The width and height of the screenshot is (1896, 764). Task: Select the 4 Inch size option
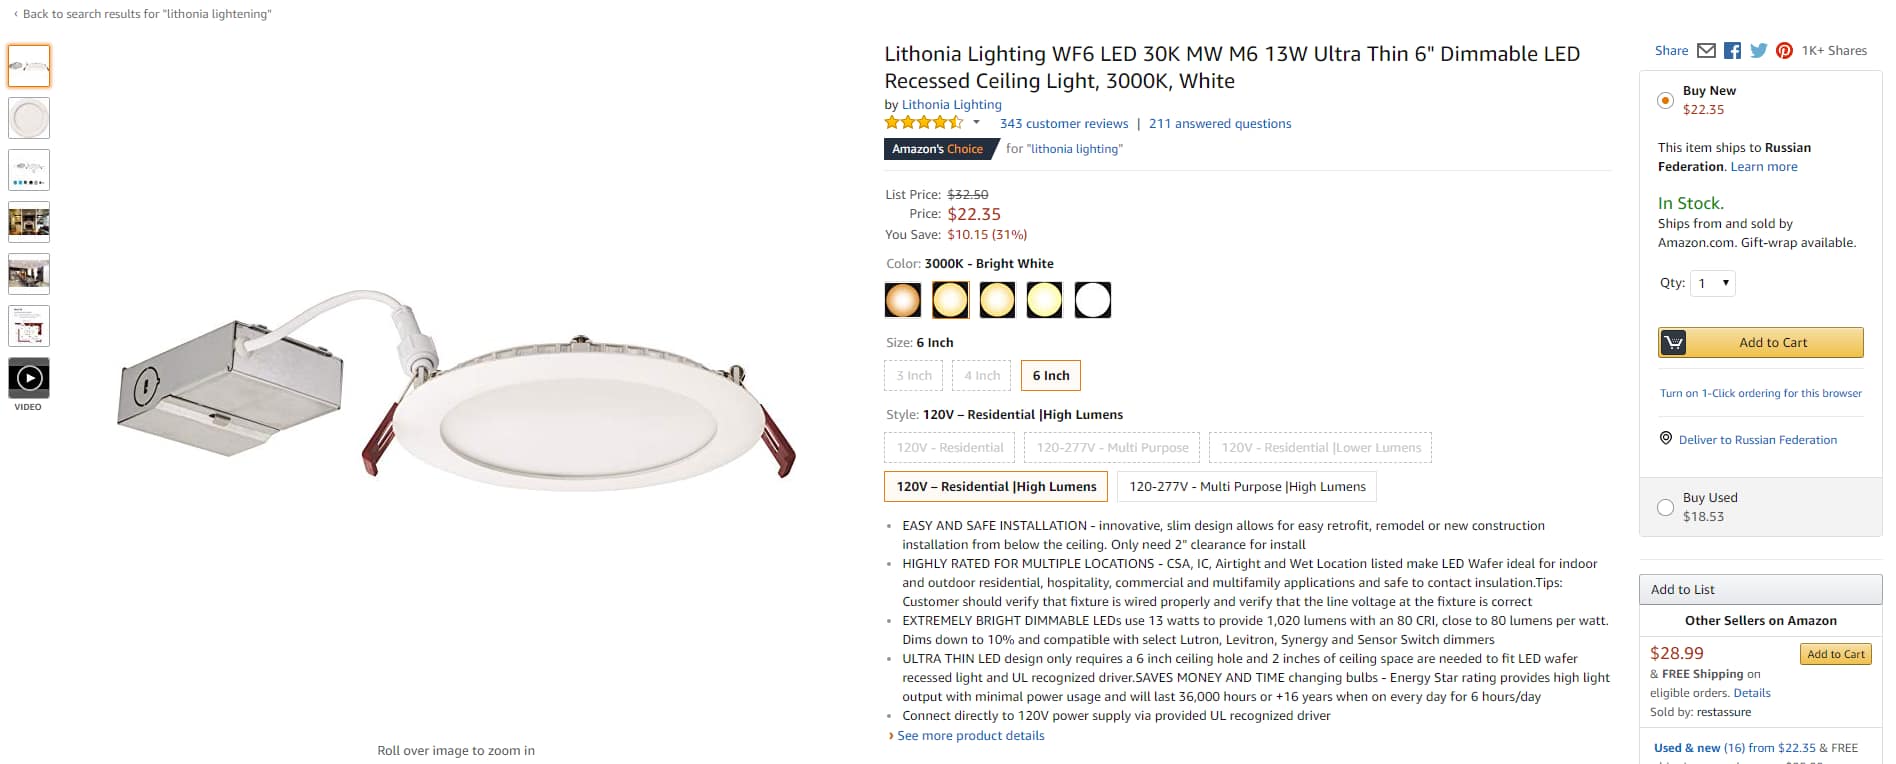click(x=982, y=376)
